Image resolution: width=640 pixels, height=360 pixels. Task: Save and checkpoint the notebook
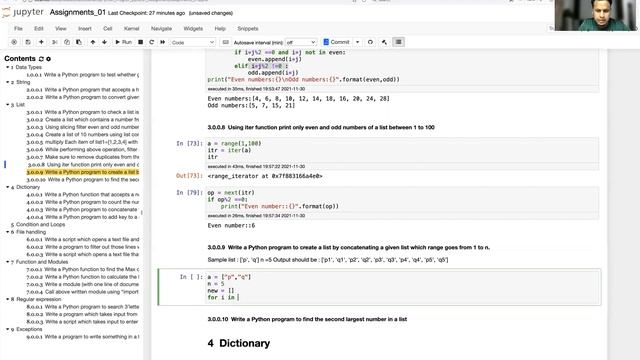pyautogui.click(x=28, y=42)
